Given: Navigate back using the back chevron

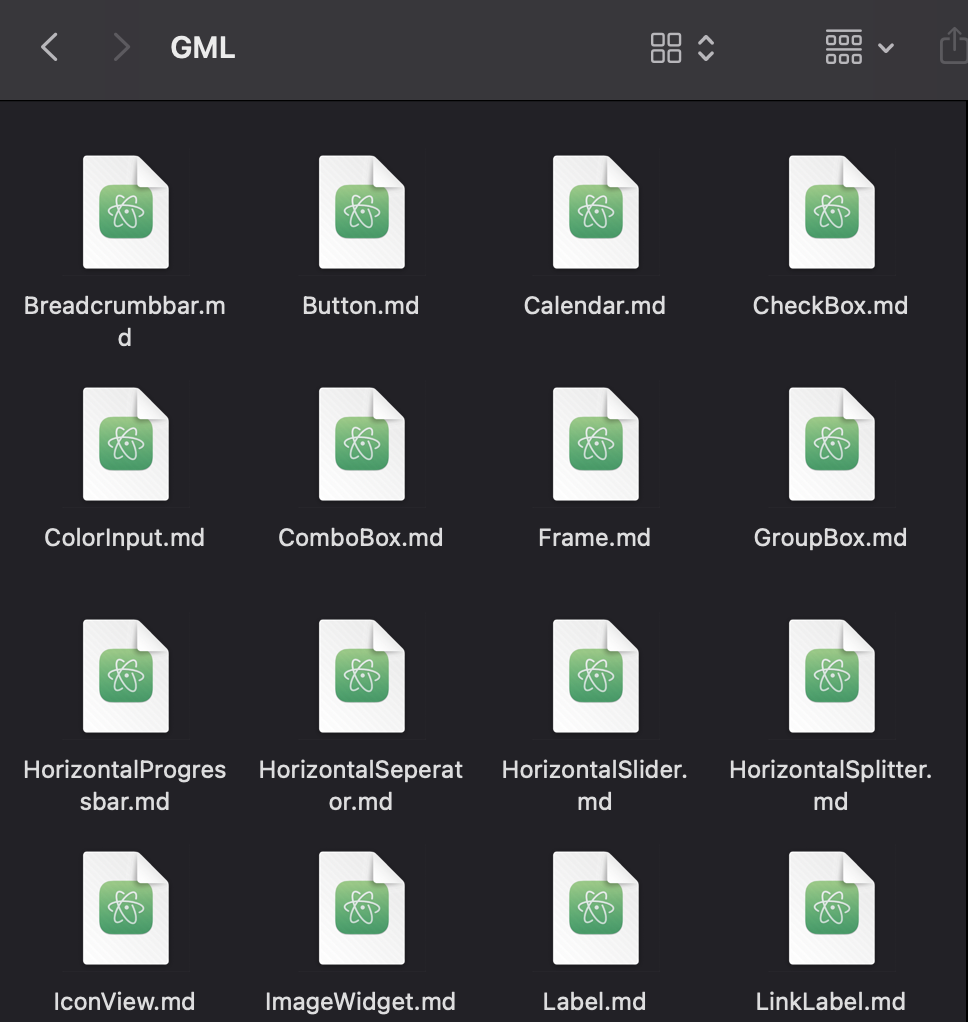Looking at the screenshot, I should point(49,46).
